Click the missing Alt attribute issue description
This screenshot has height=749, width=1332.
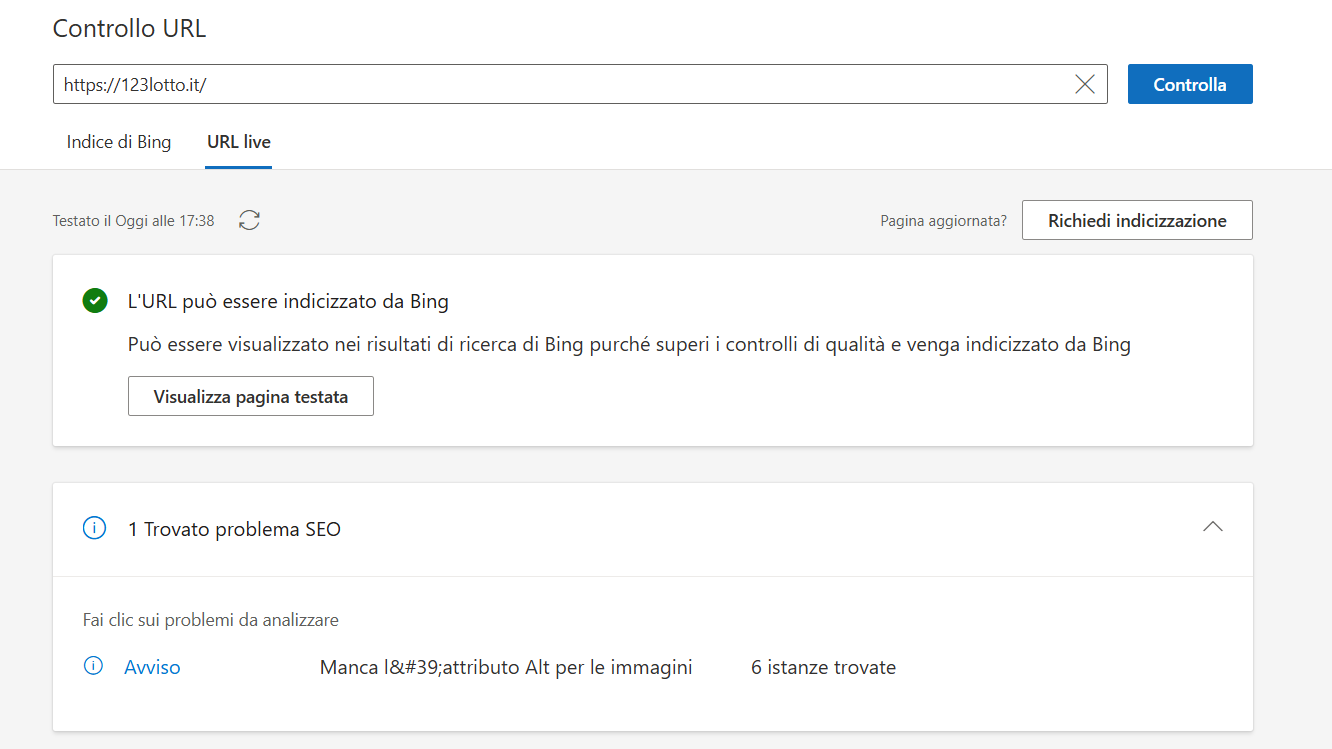tap(506, 667)
